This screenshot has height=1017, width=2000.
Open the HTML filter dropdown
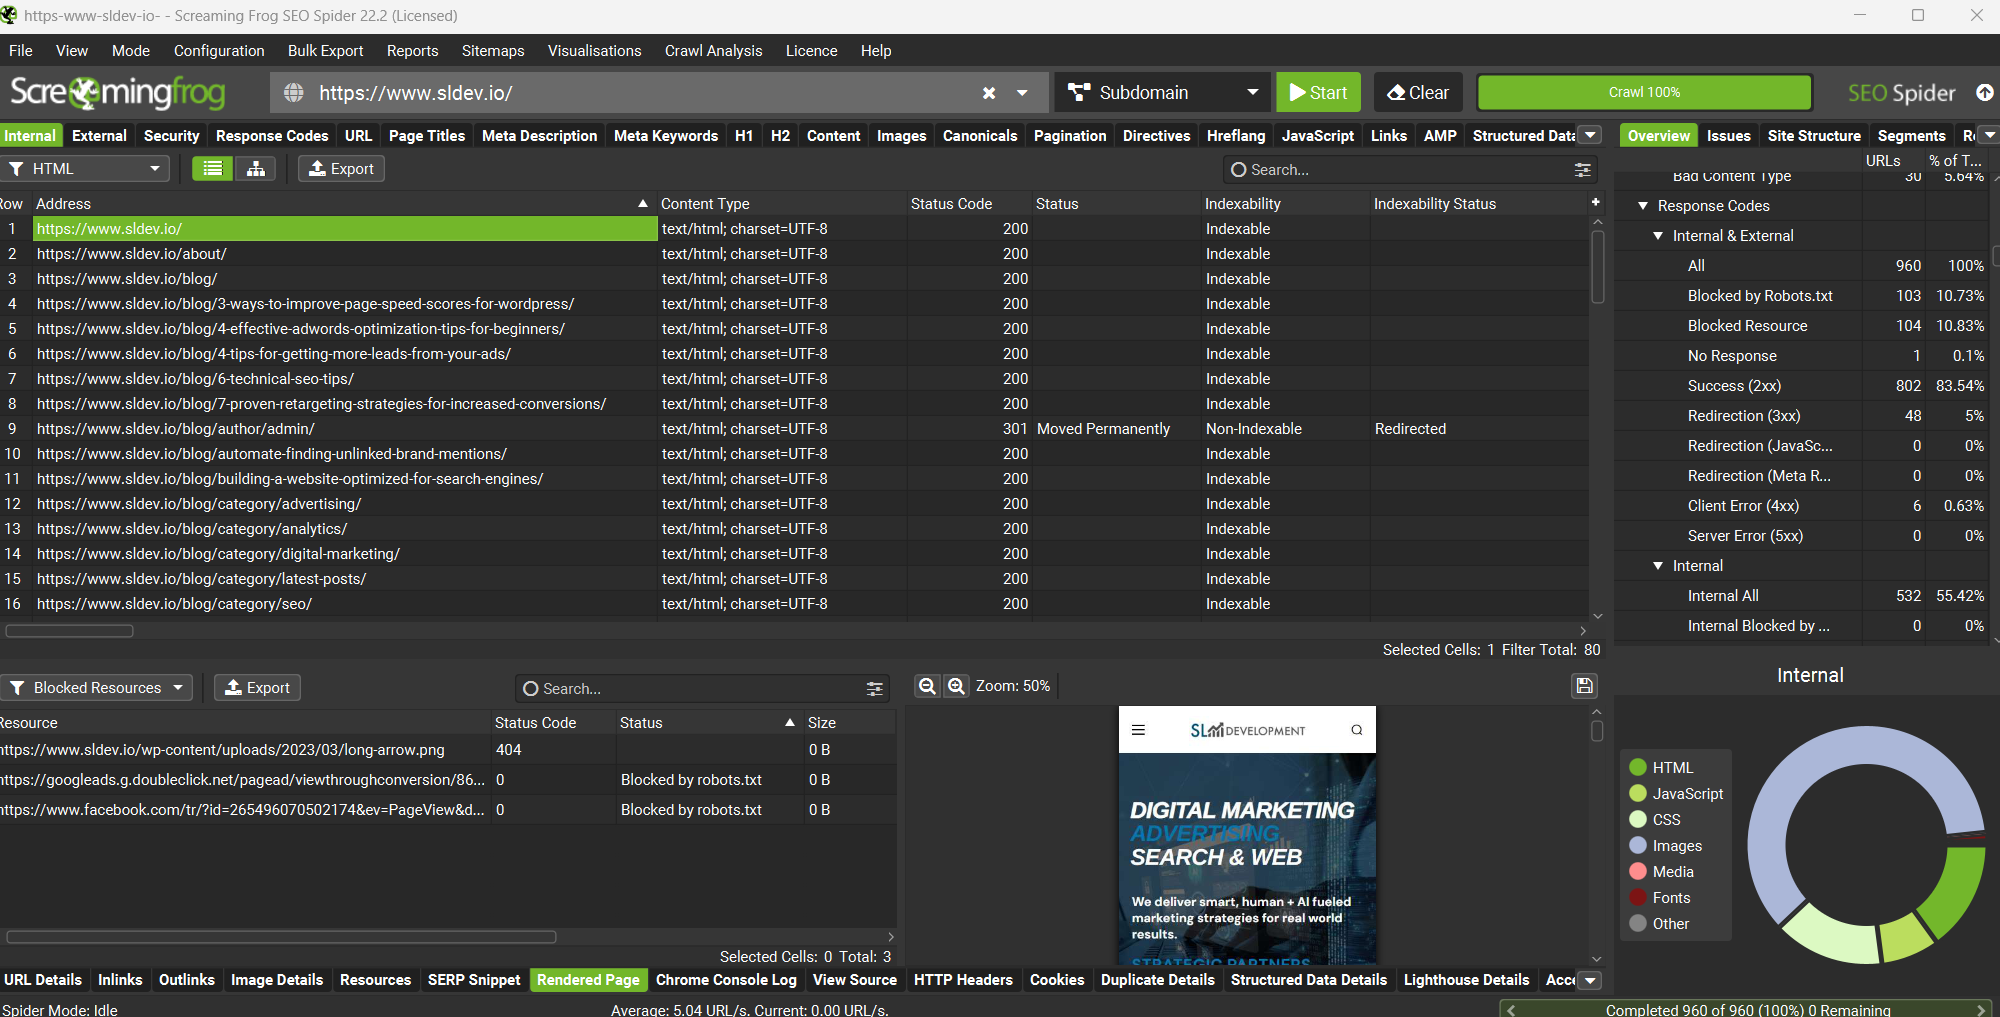click(x=84, y=169)
